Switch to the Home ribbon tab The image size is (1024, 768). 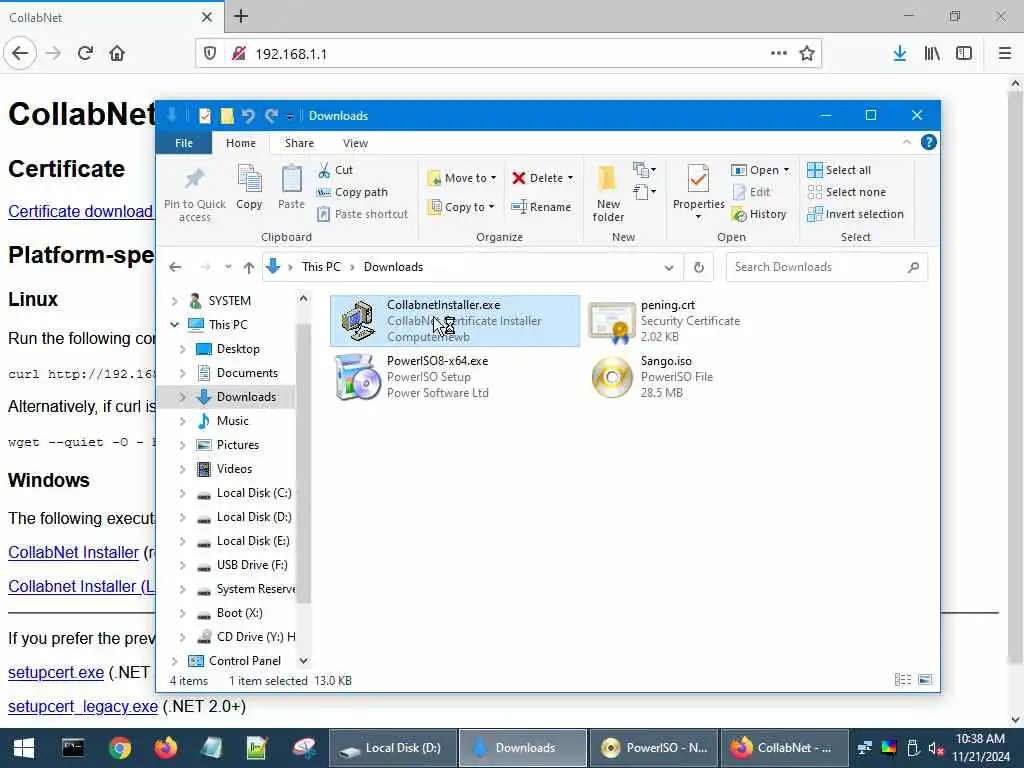coord(240,143)
